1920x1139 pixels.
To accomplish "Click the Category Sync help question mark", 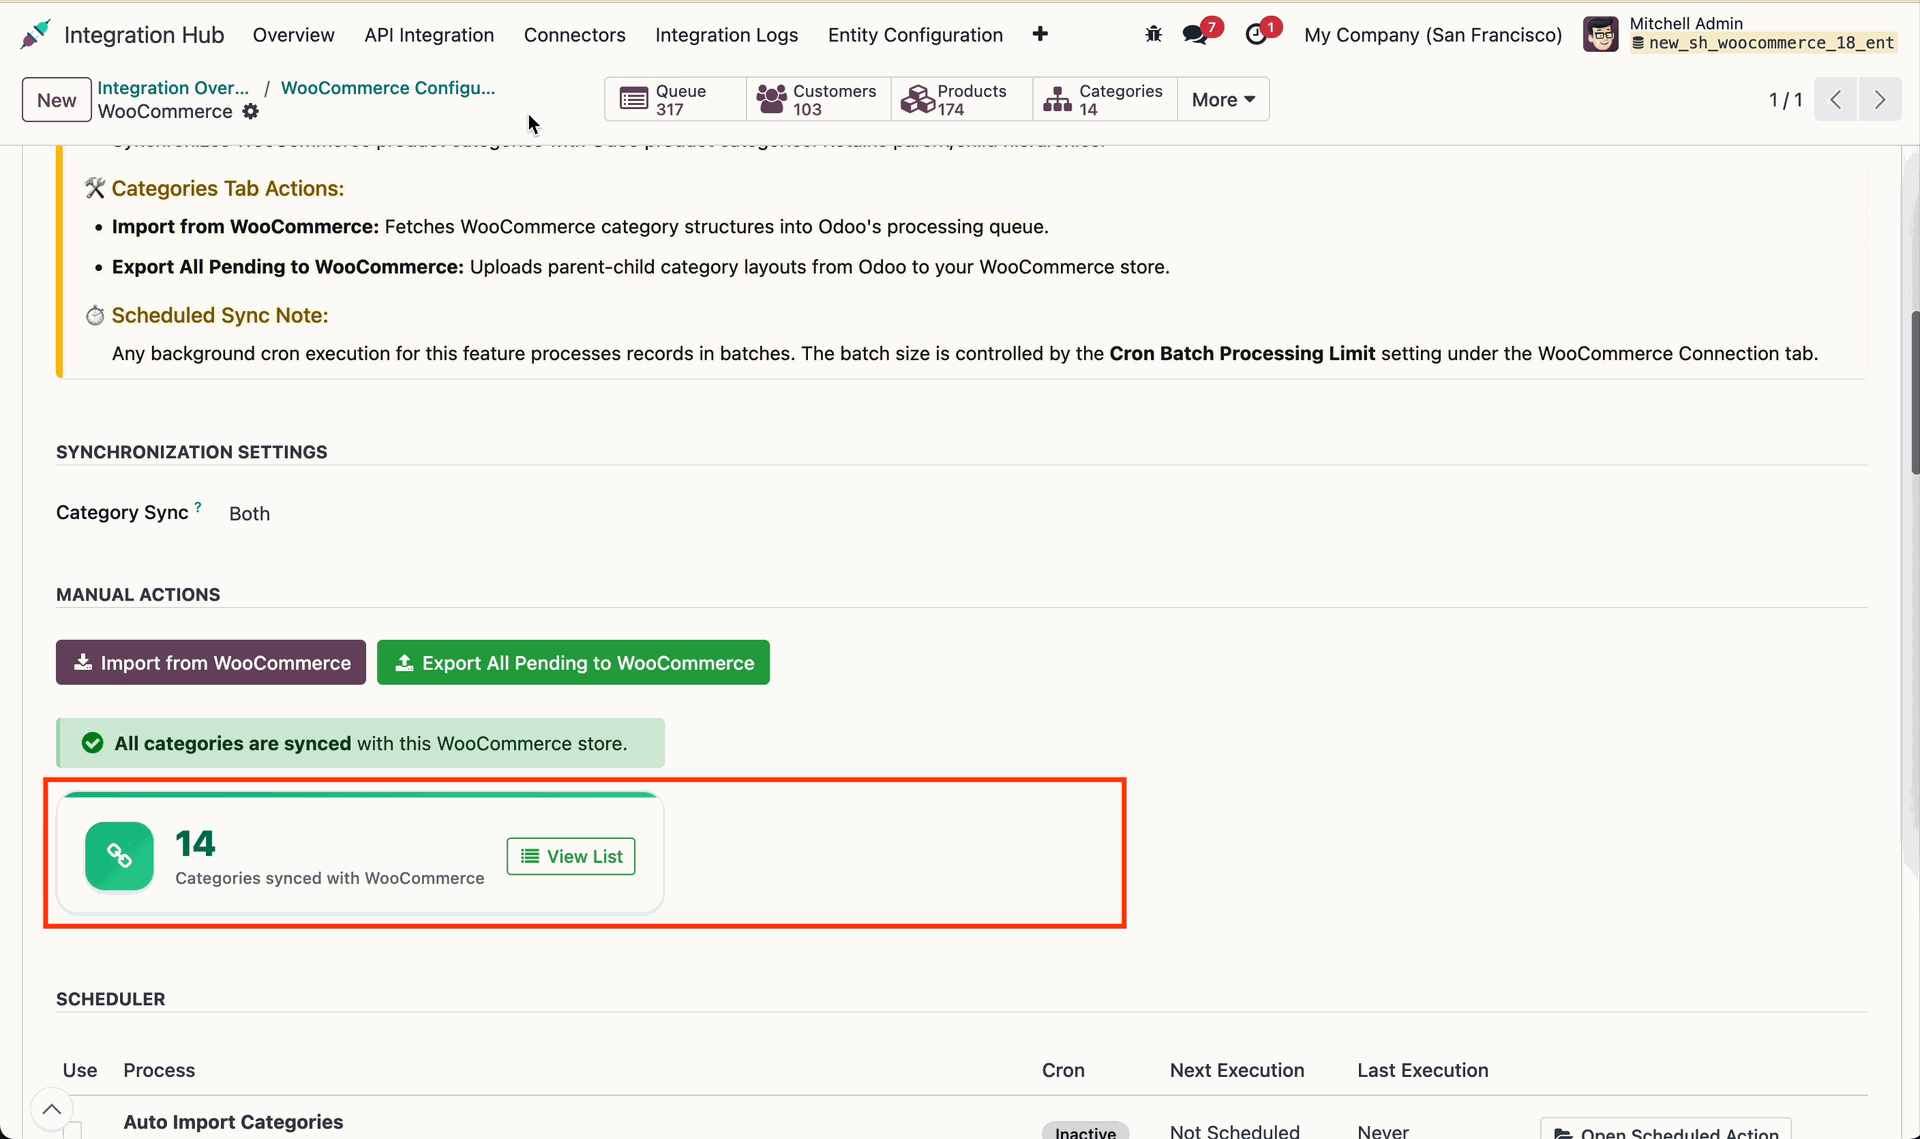I will (198, 507).
